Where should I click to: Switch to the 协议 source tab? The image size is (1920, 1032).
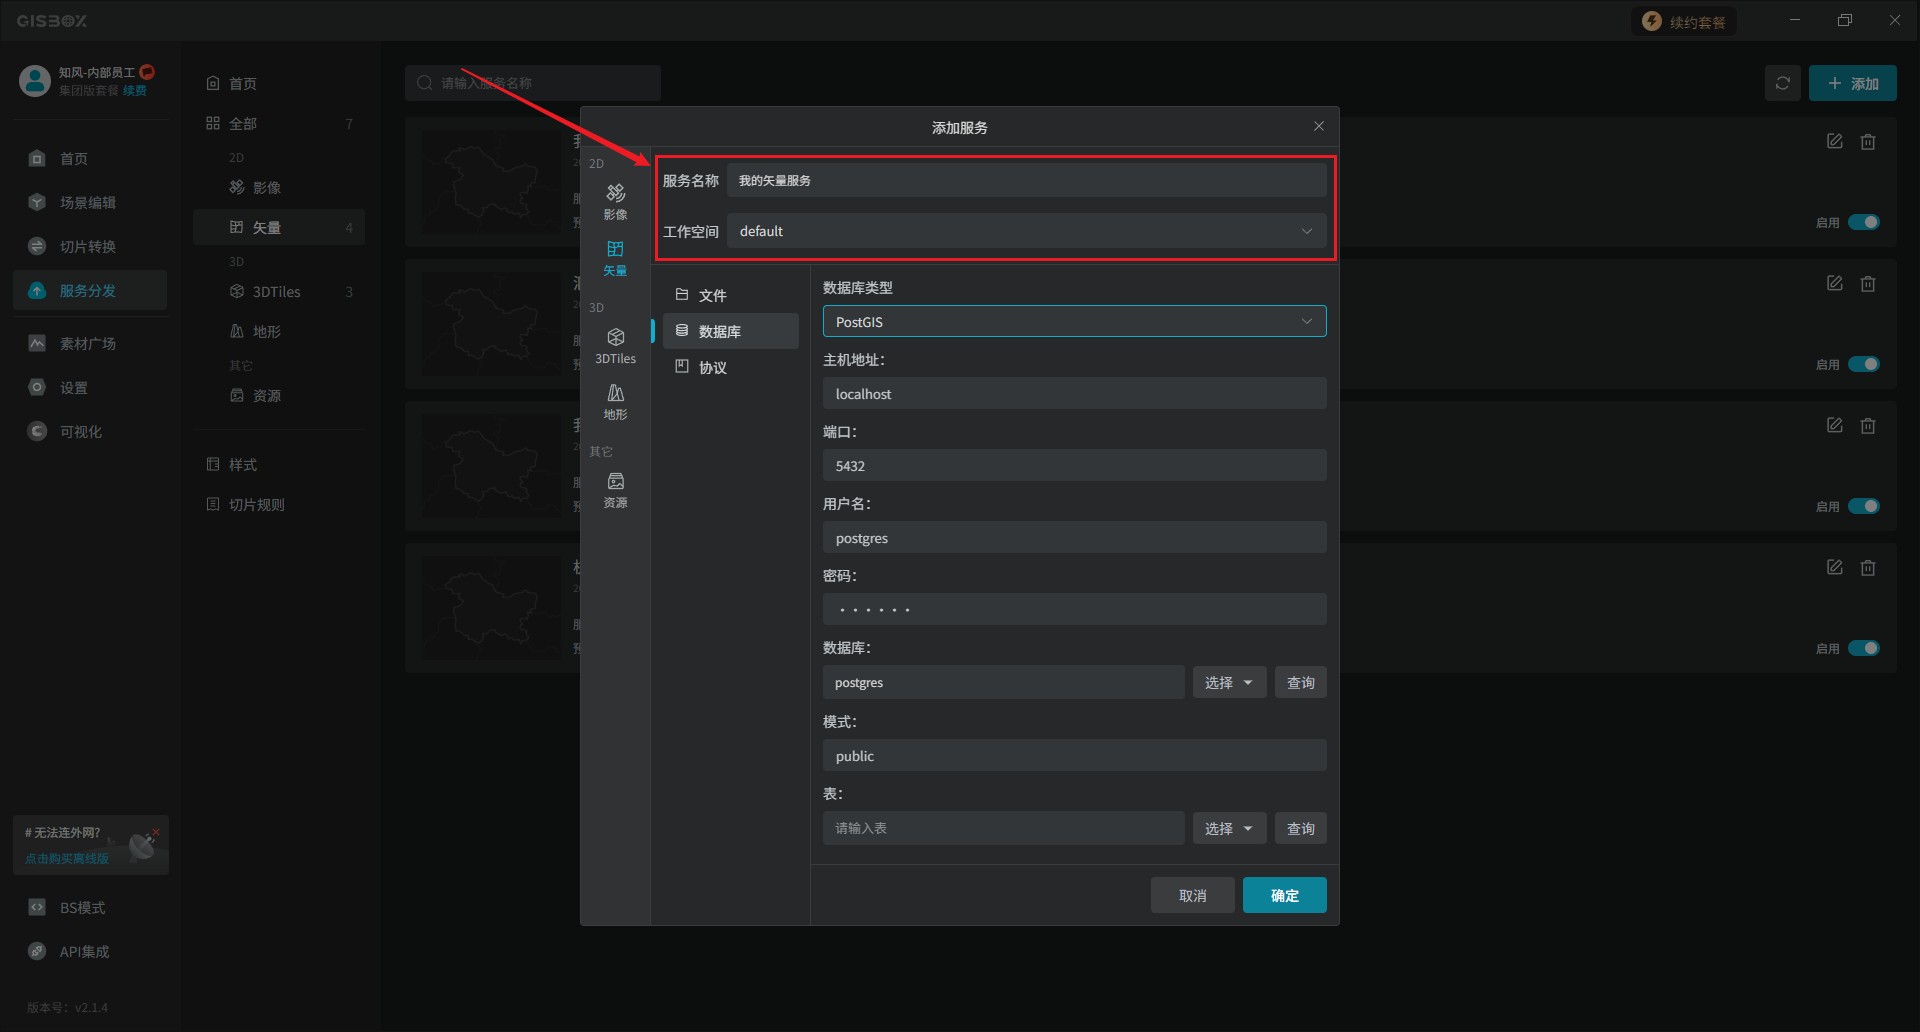[712, 367]
